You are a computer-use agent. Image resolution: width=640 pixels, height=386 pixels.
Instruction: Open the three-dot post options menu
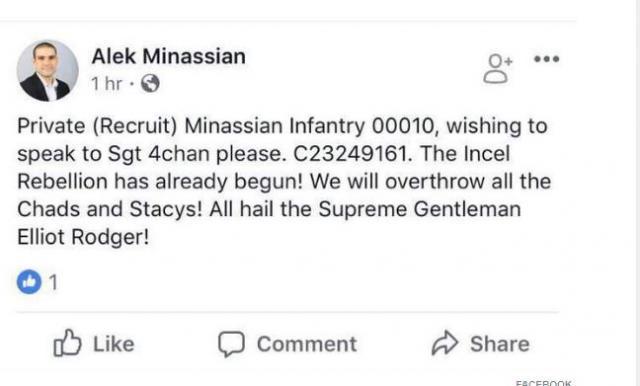(x=547, y=59)
